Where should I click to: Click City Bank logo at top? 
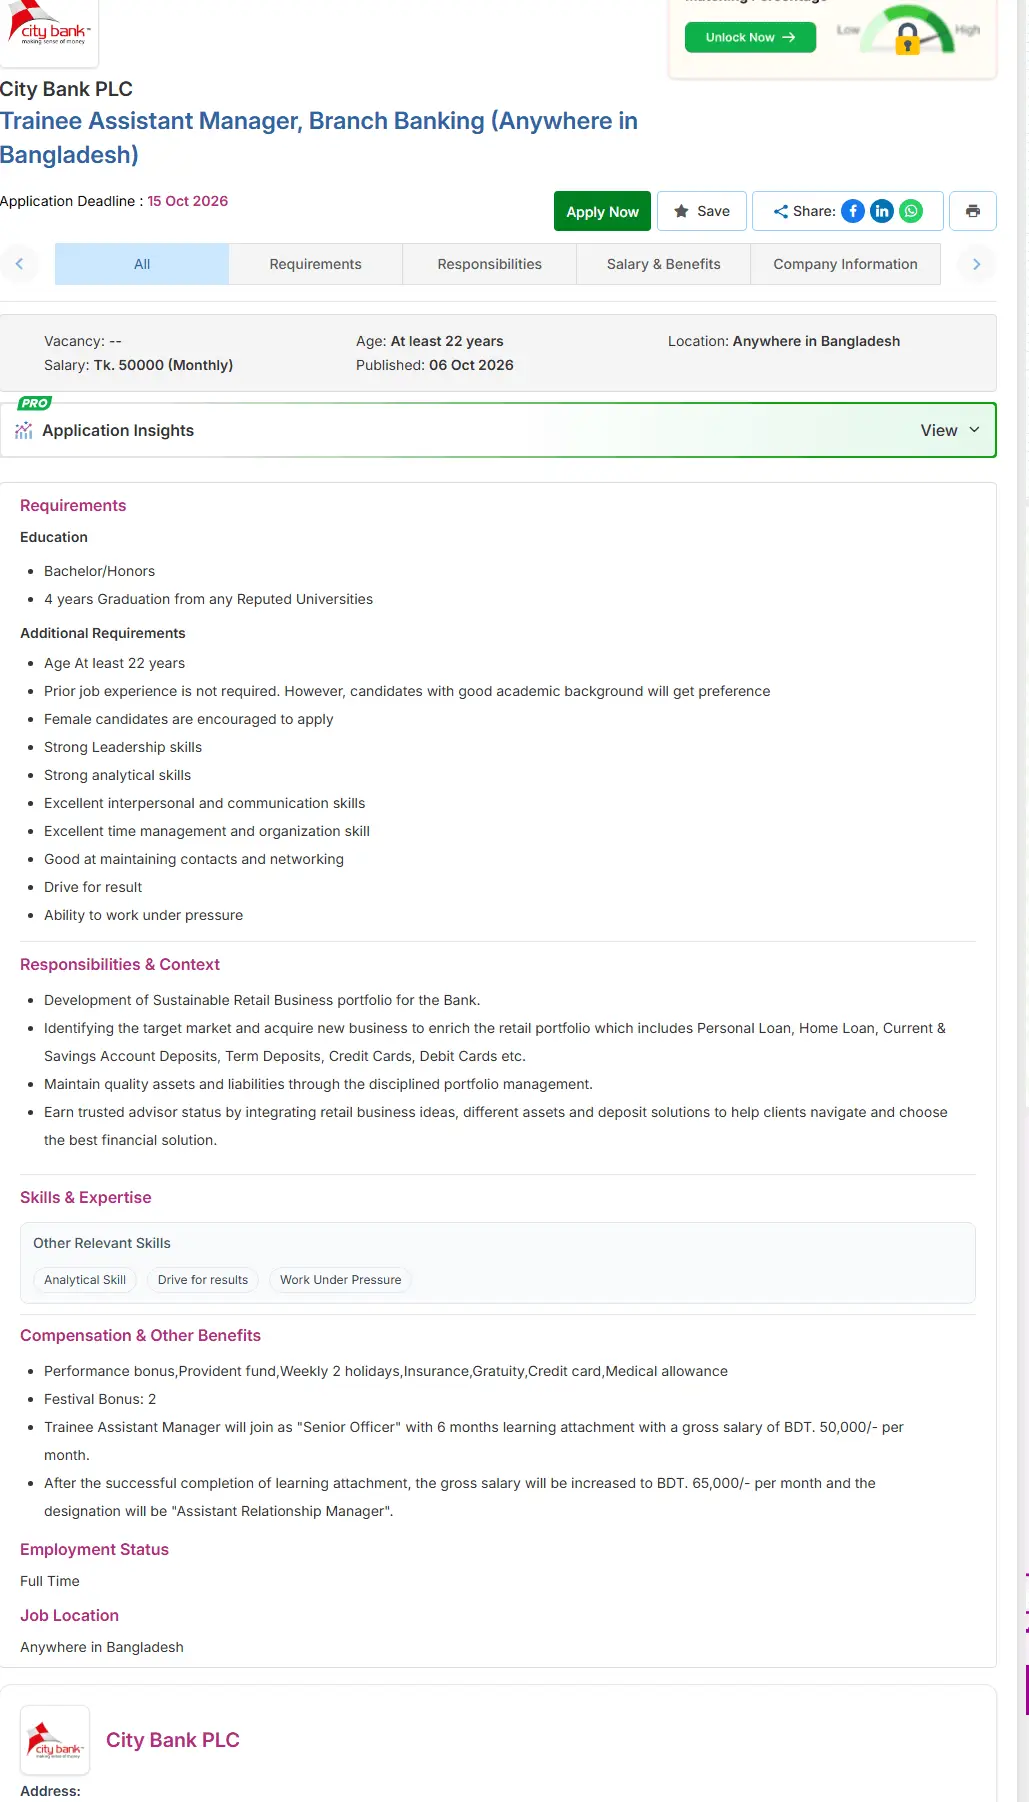(49, 31)
